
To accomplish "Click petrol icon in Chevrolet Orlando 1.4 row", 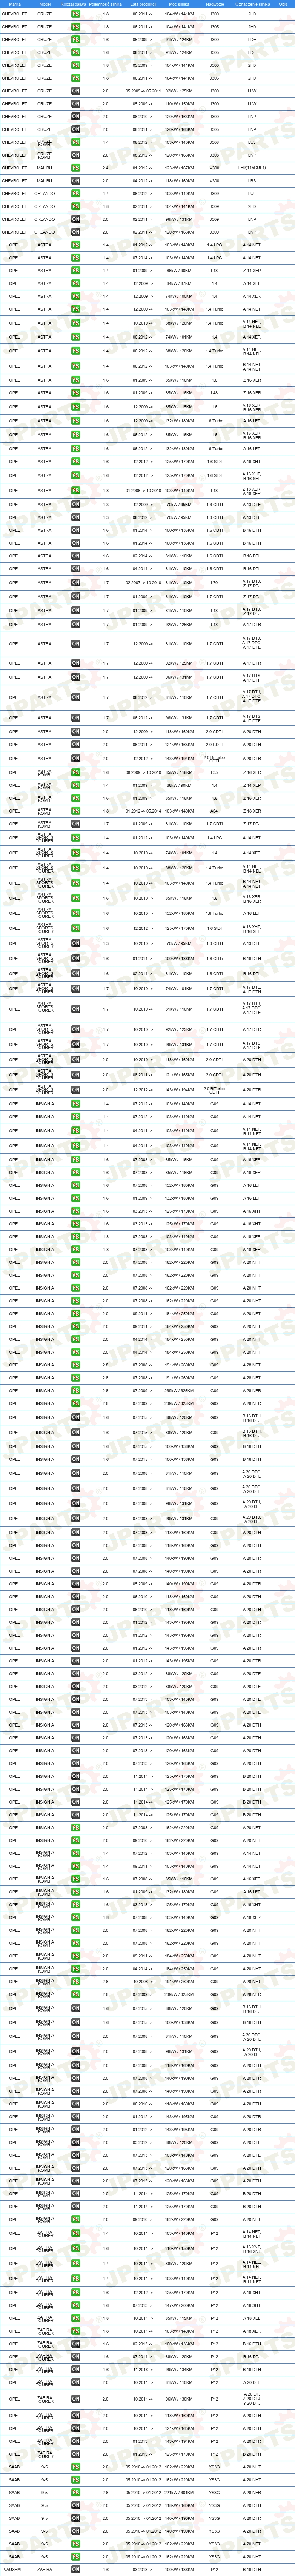I will [x=76, y=194].
